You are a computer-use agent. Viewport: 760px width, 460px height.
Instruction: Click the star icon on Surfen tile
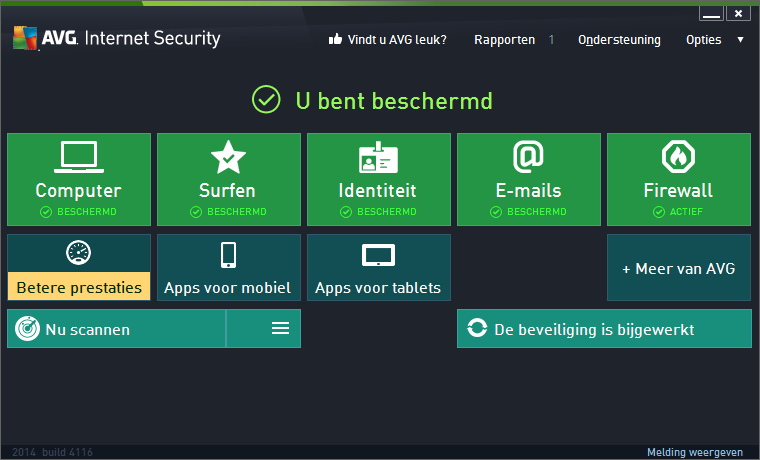click(x=228, y=157)
